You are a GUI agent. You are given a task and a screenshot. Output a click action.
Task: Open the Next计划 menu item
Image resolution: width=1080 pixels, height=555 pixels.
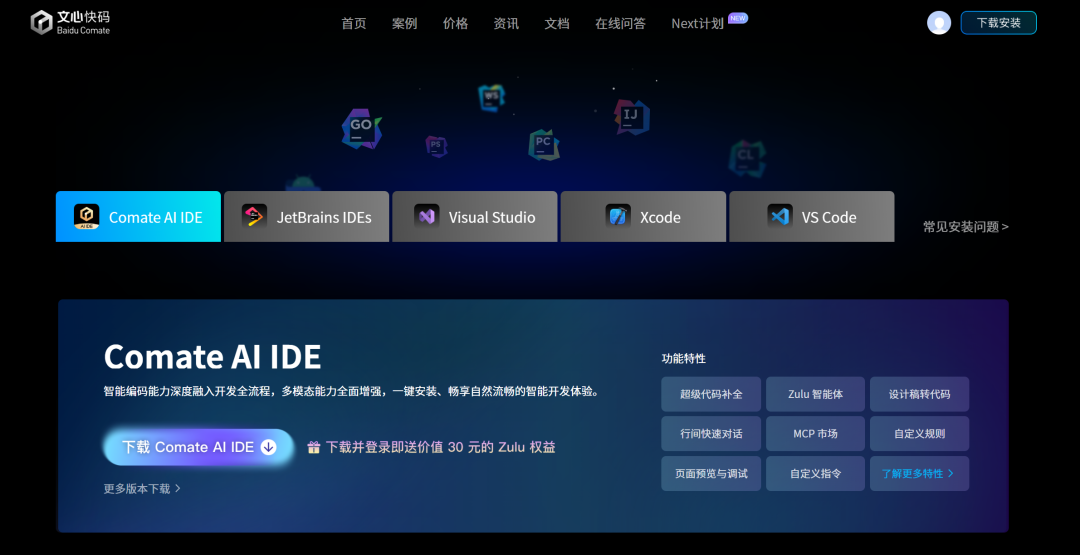coord(698,23)
